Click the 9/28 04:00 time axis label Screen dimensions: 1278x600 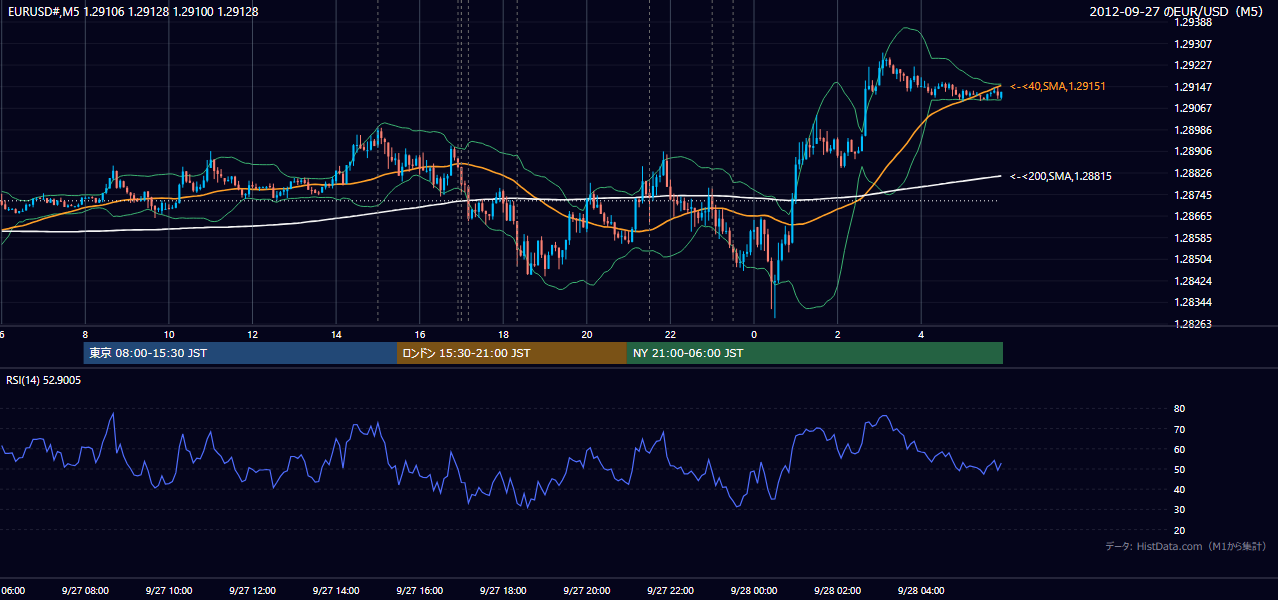pyautogui.click(x=921, y=591)
